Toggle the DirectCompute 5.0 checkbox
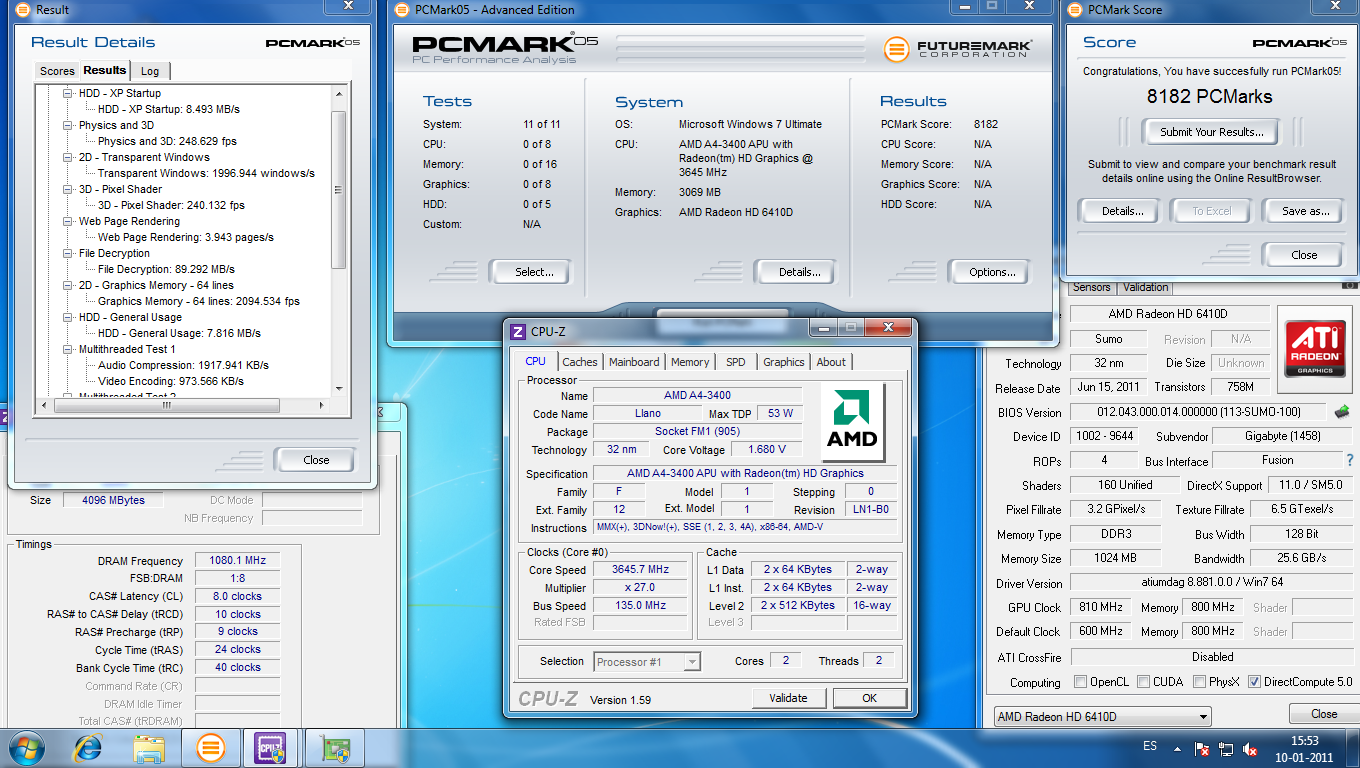 click(x=1255, y=682)
